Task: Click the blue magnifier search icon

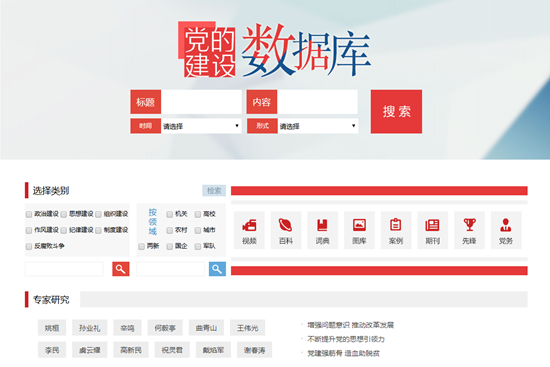Action: point(217,269)
